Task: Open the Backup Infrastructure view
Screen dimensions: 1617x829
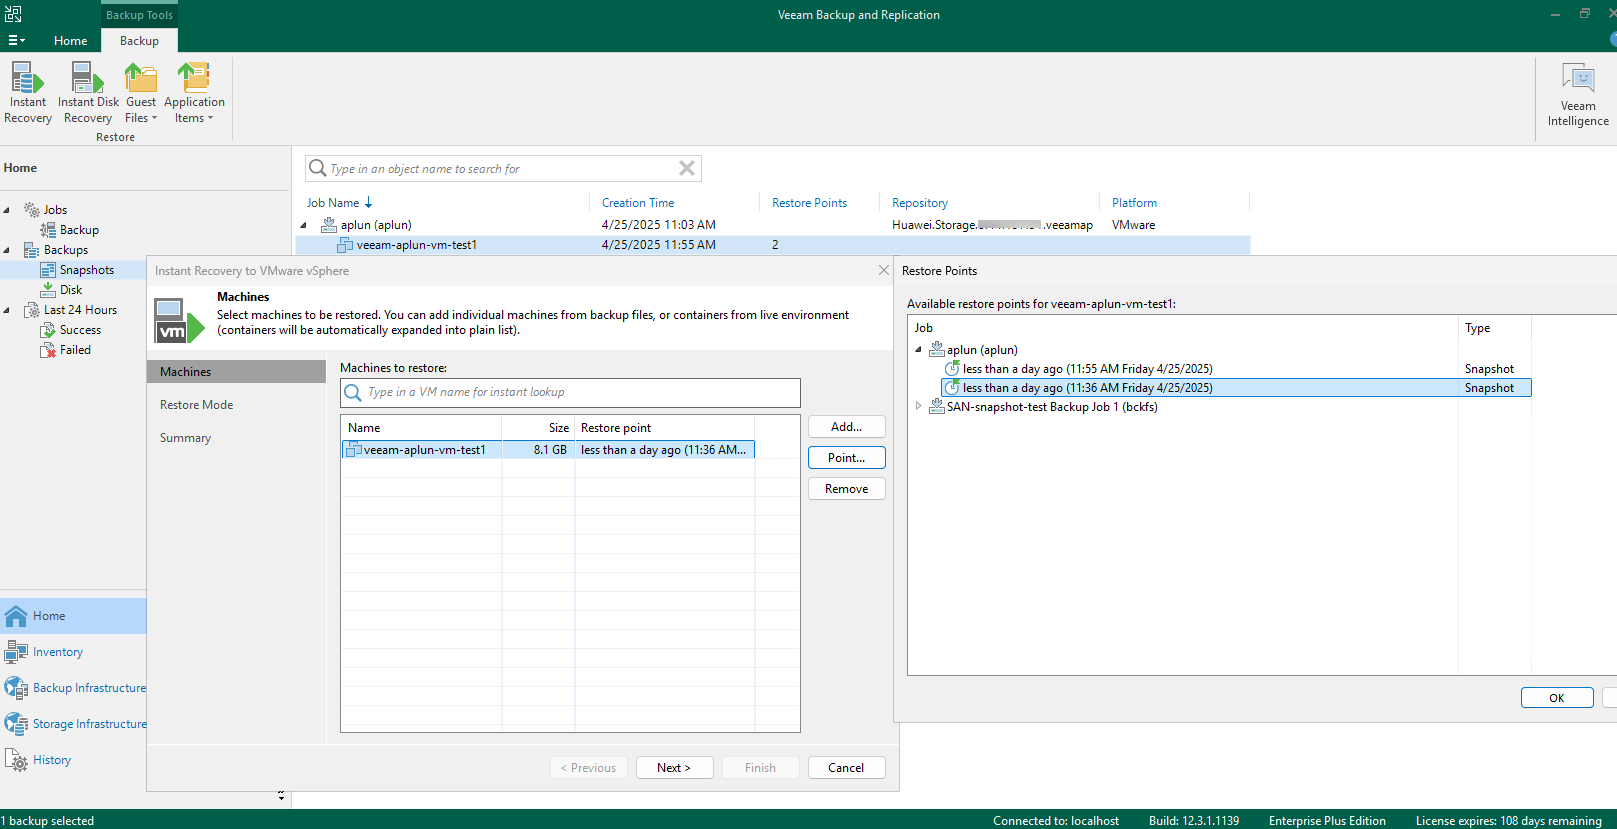Action: pyautogui.click(x=73, y=688)
